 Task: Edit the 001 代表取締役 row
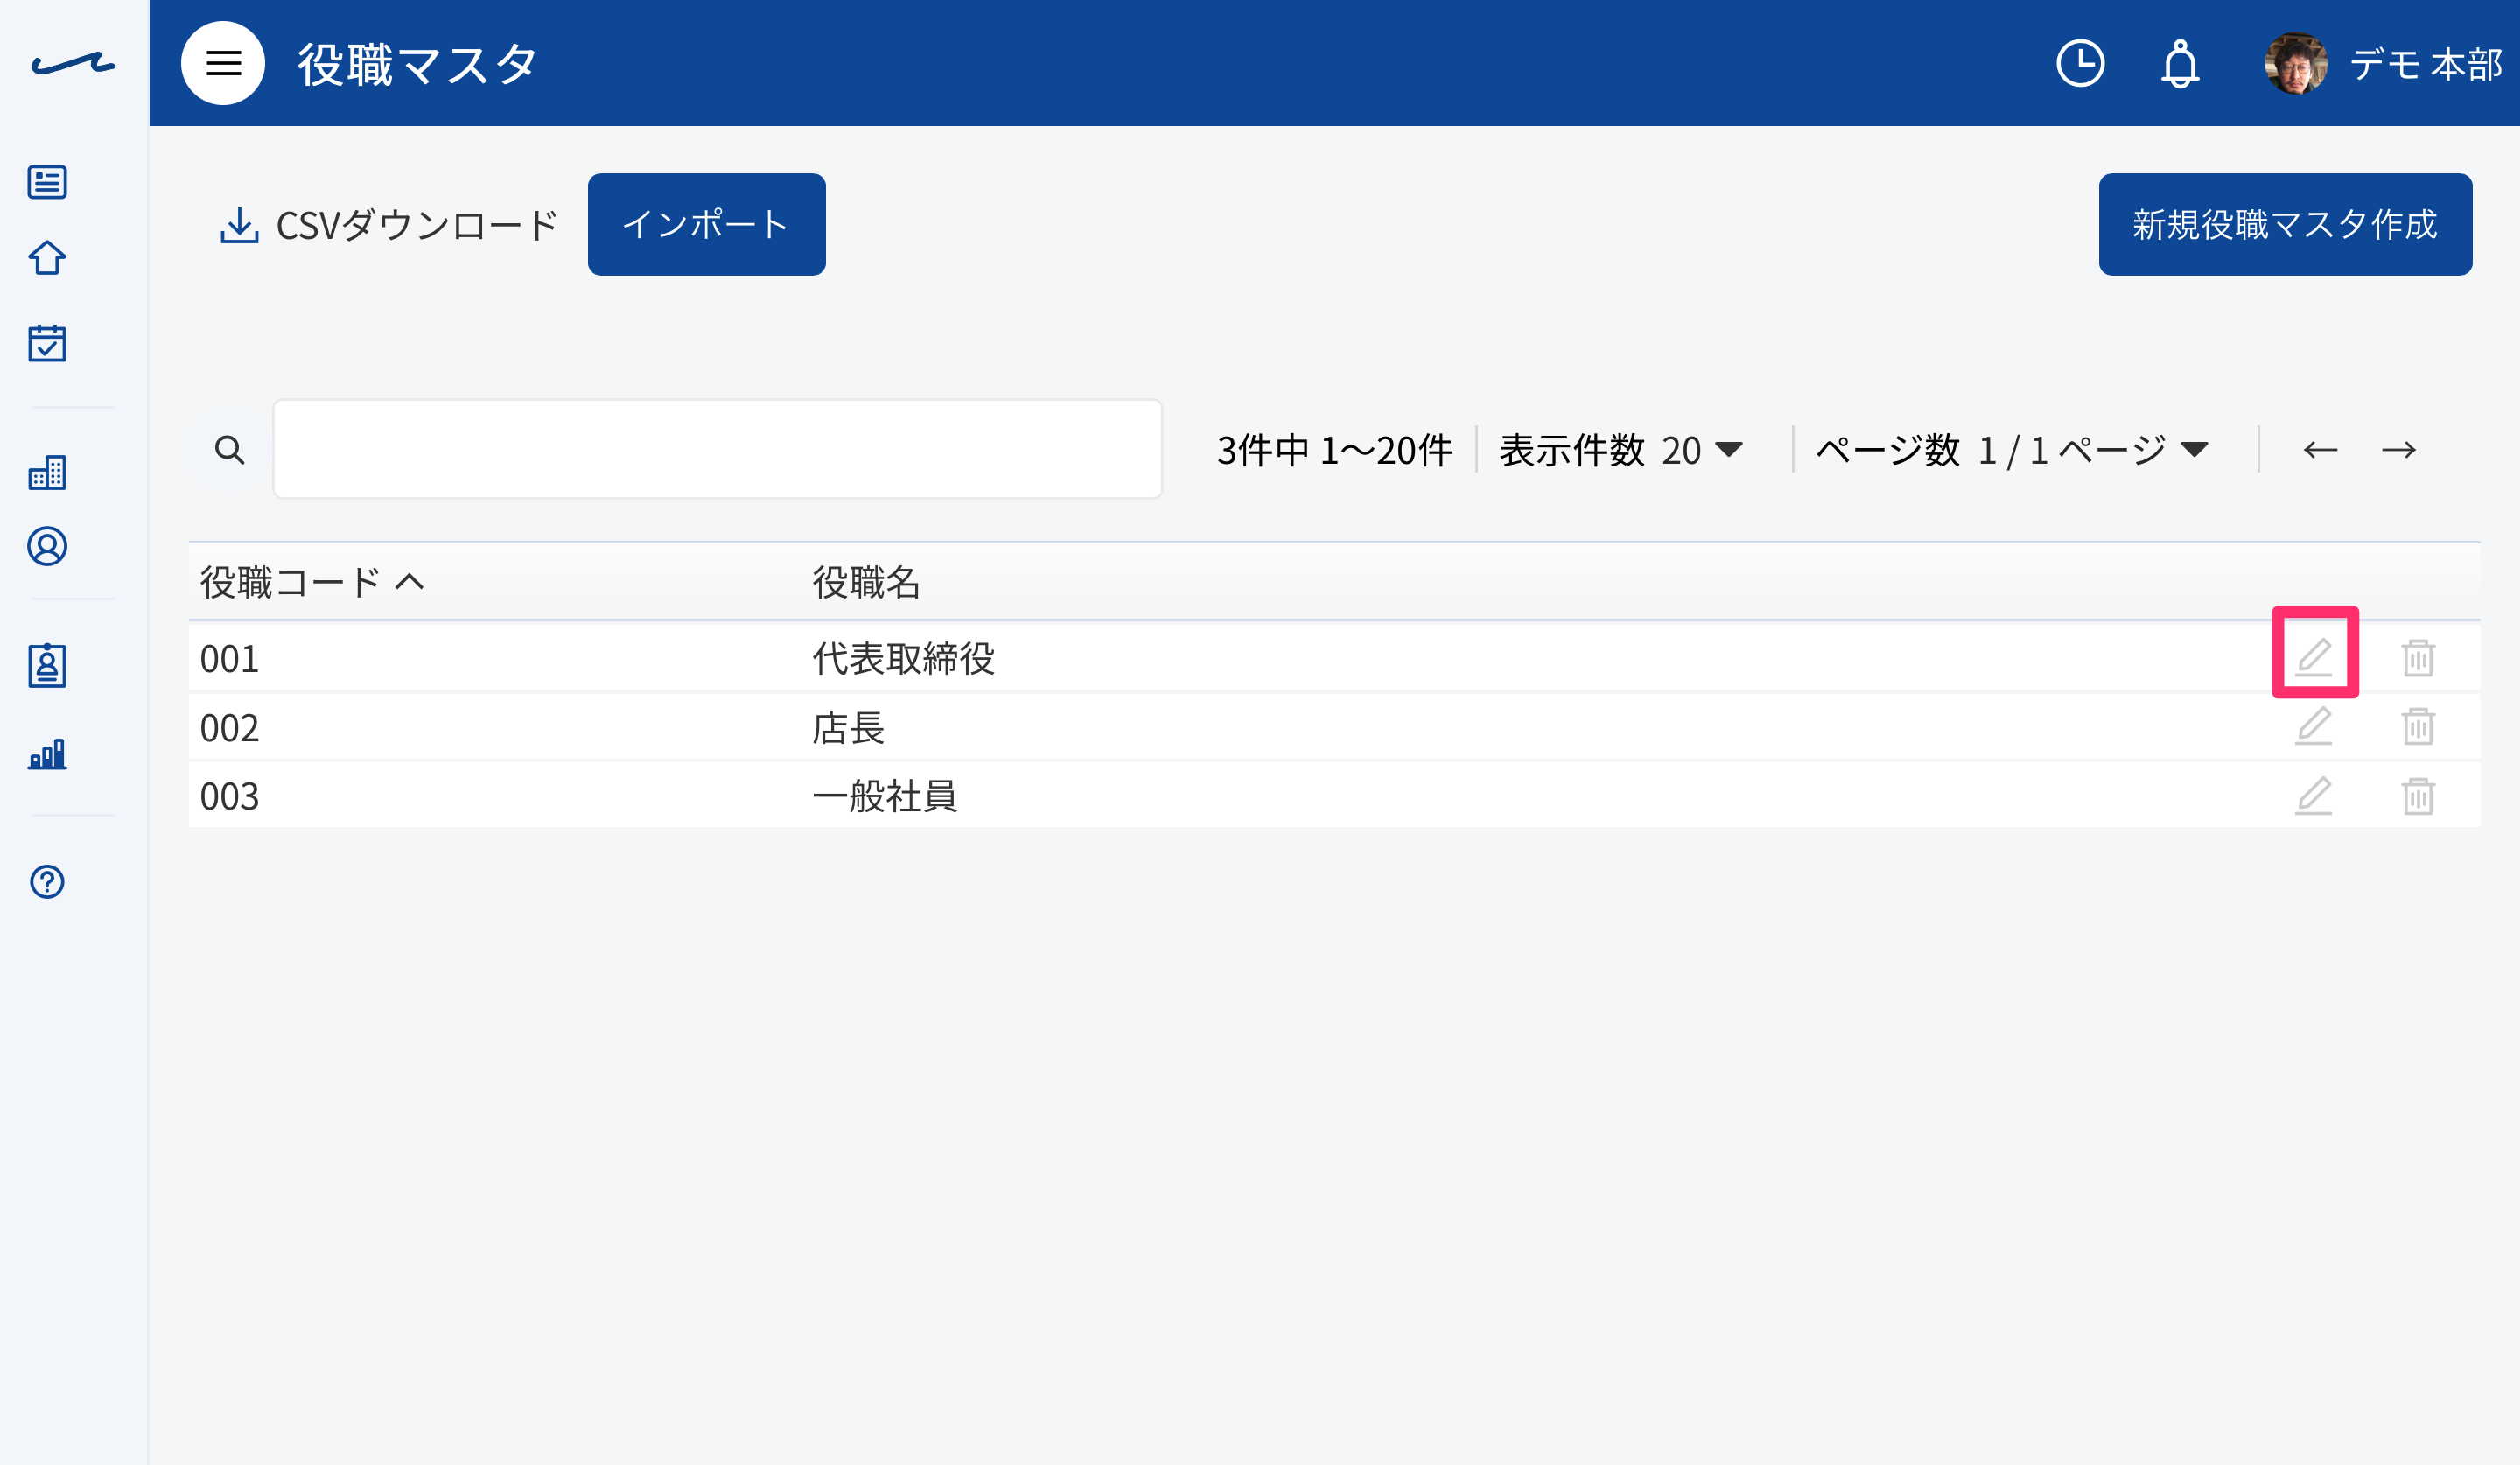2314,657
